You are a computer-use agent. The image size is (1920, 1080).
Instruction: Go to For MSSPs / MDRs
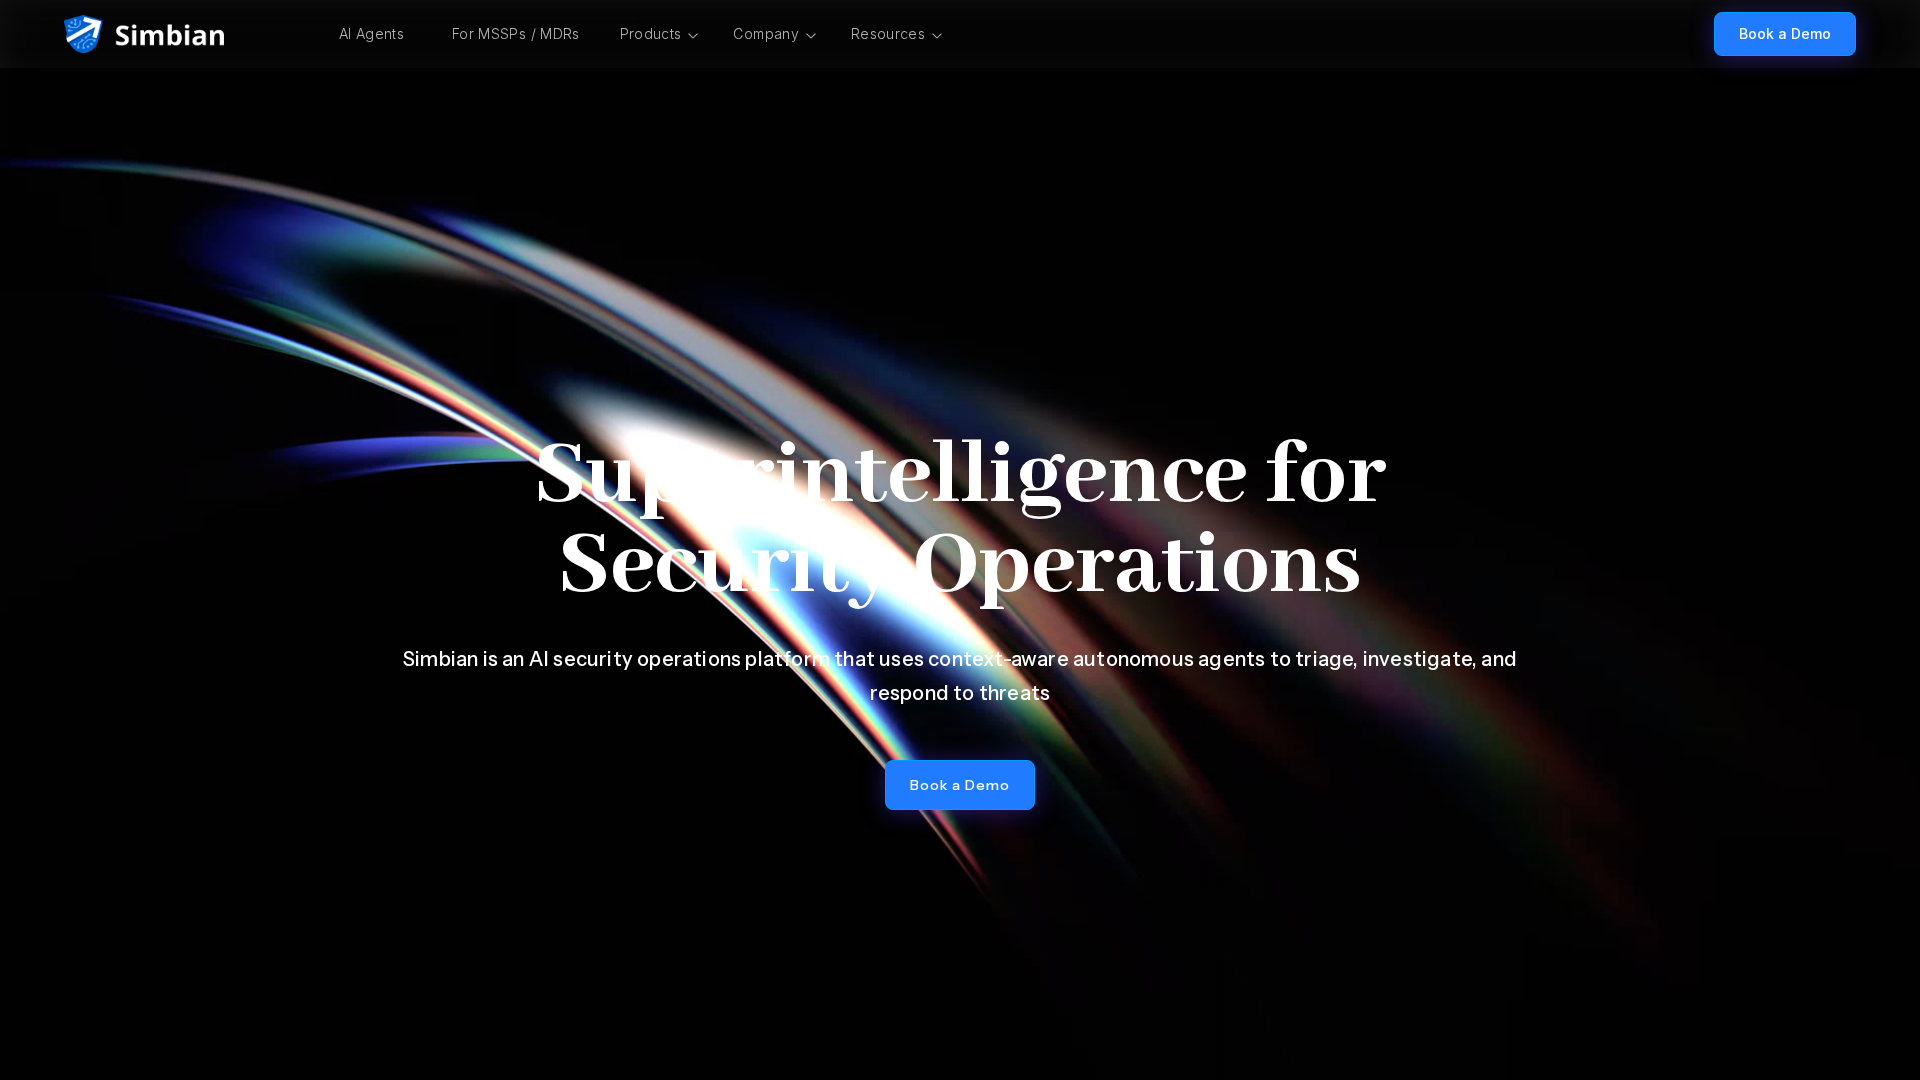click(x=515, y=34)
